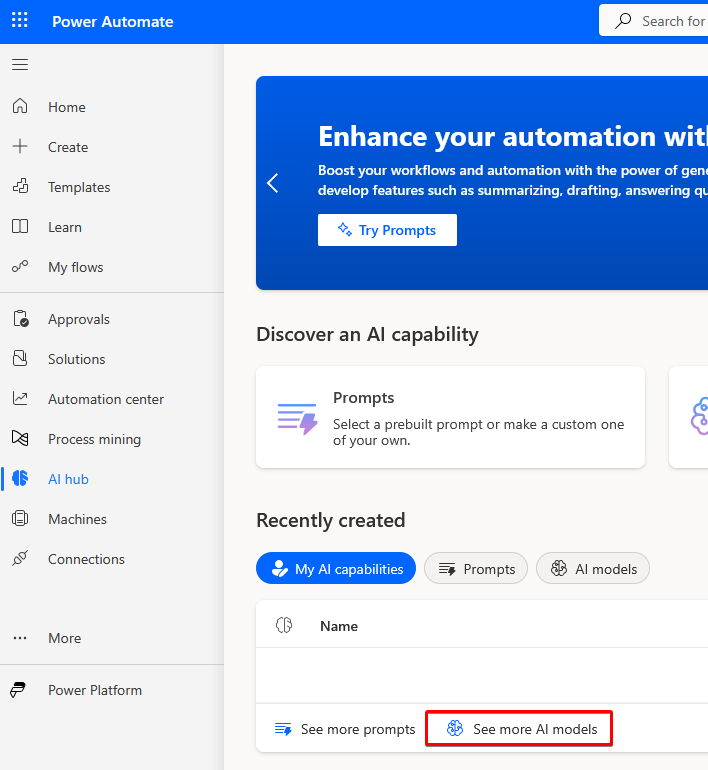This screenshot has height=770, width=708.
Task: Select the My AI capabilities filter
Action: 336,568
